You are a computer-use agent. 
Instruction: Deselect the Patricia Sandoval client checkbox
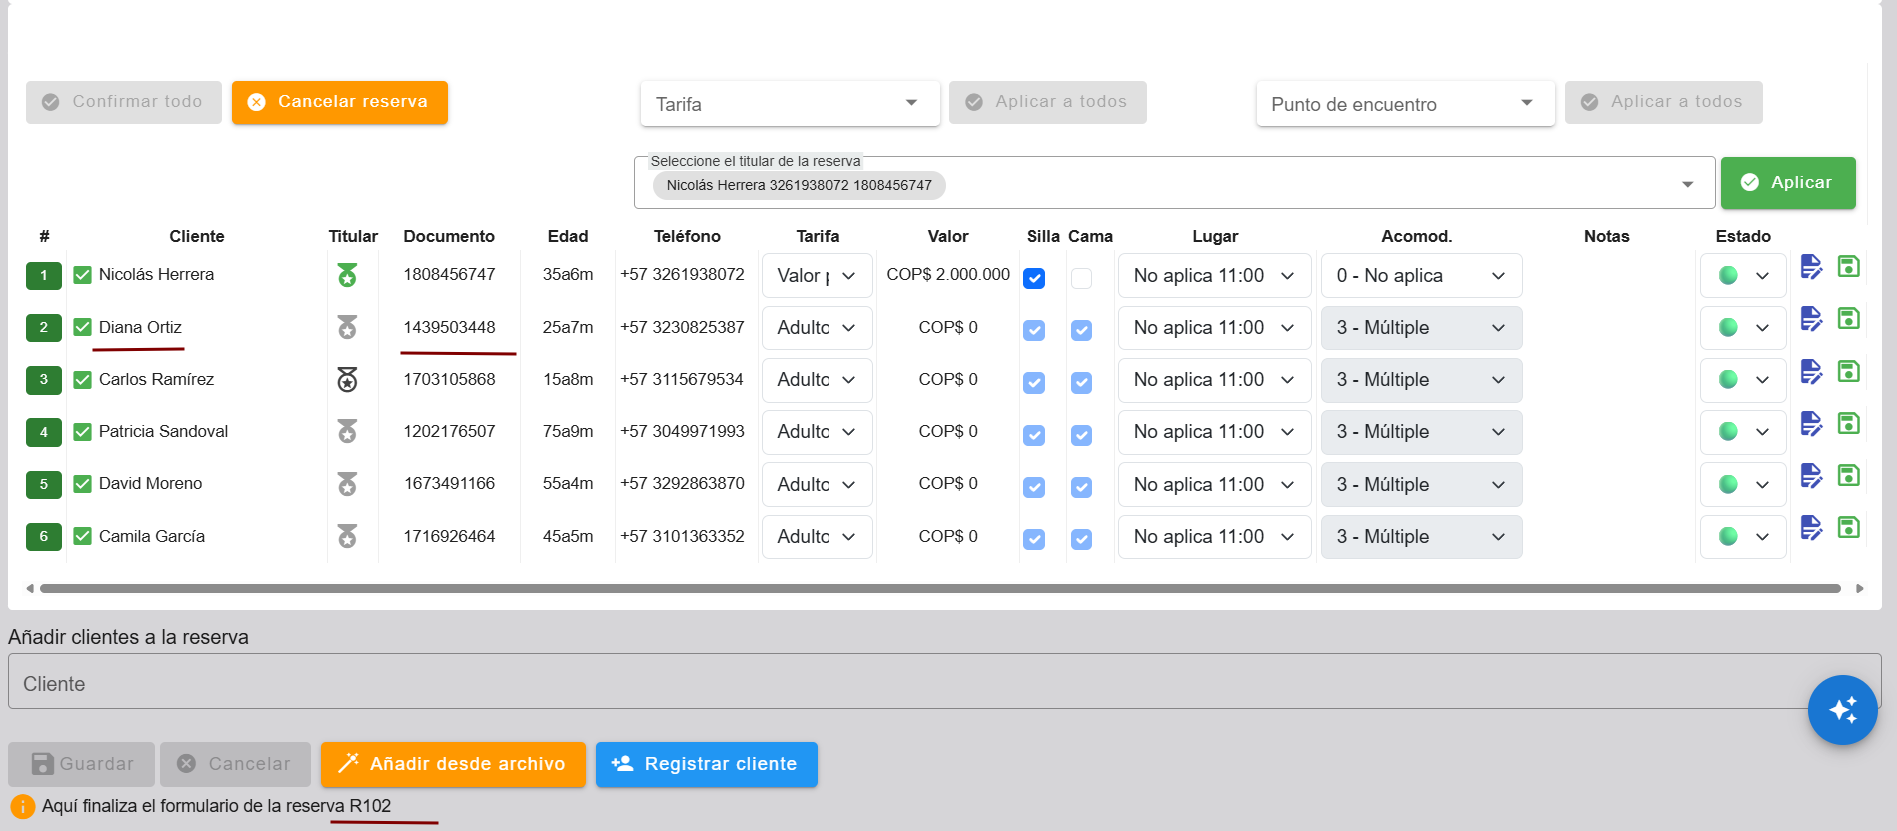(83, 432)
